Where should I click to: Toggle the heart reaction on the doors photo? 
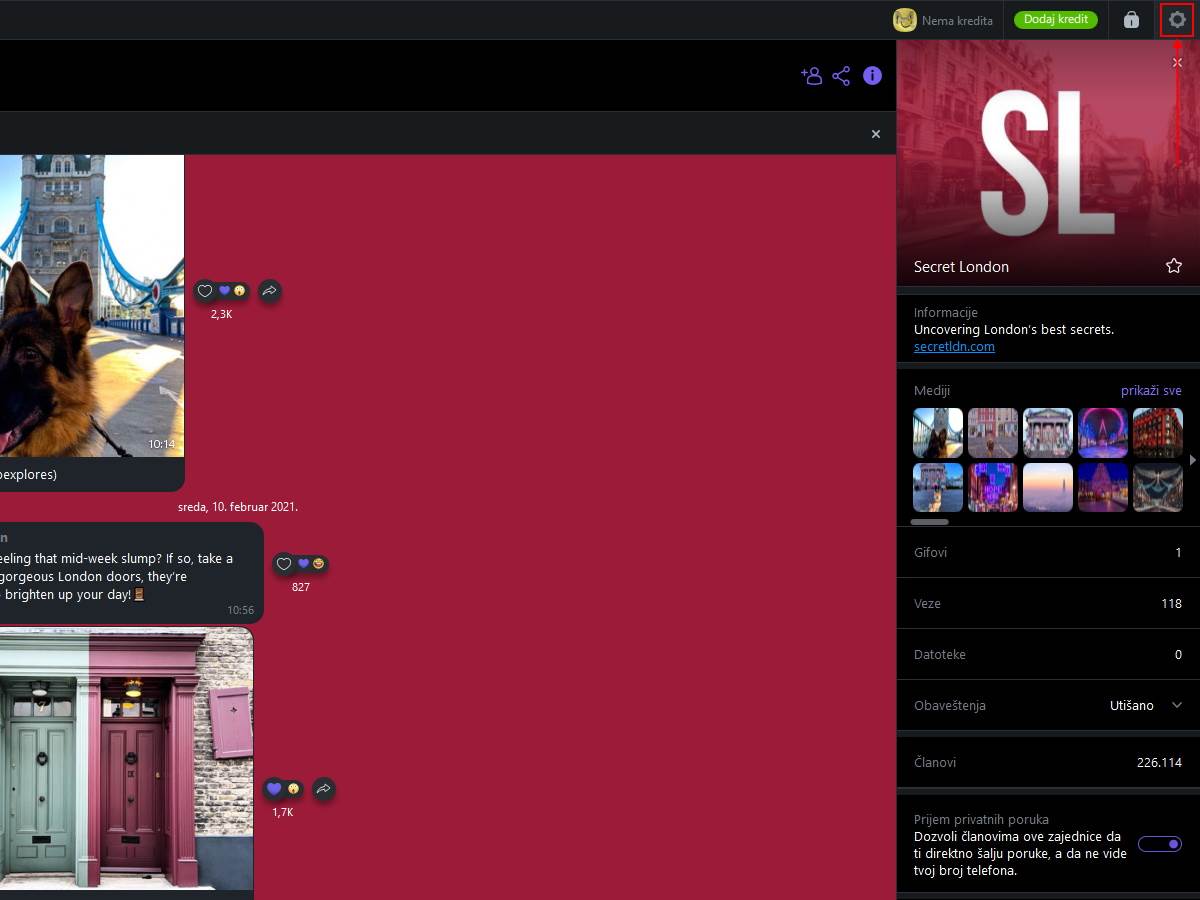click(274, 789)
